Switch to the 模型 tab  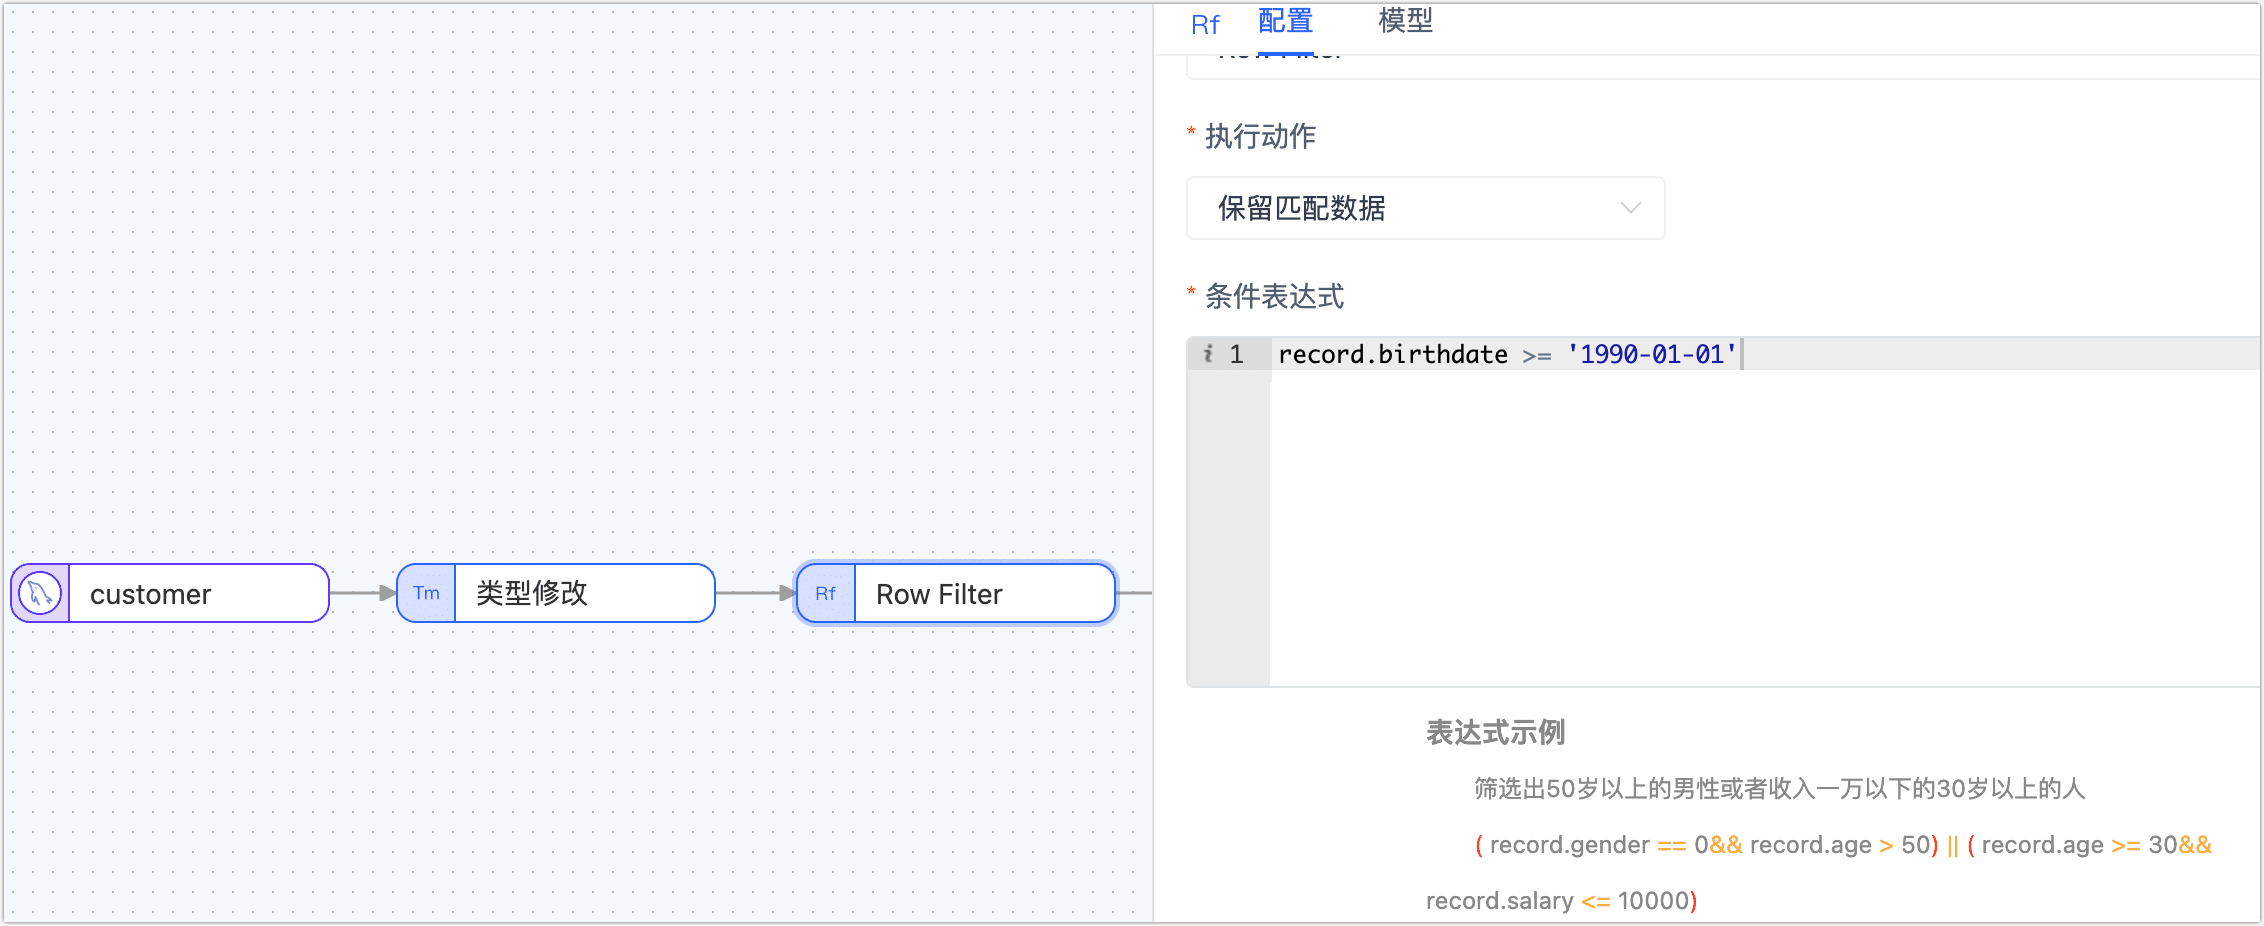[x=1404, y=22]
